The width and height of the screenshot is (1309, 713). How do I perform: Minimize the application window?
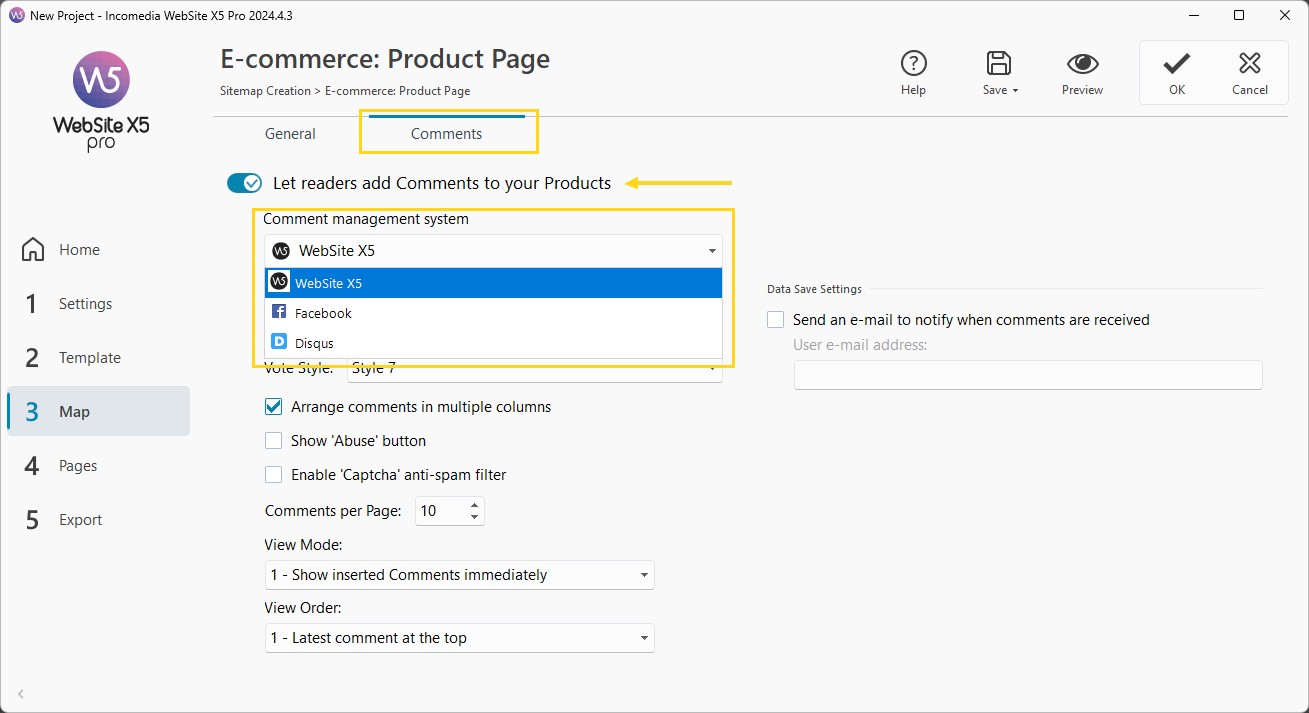[x=1194, y=15]
